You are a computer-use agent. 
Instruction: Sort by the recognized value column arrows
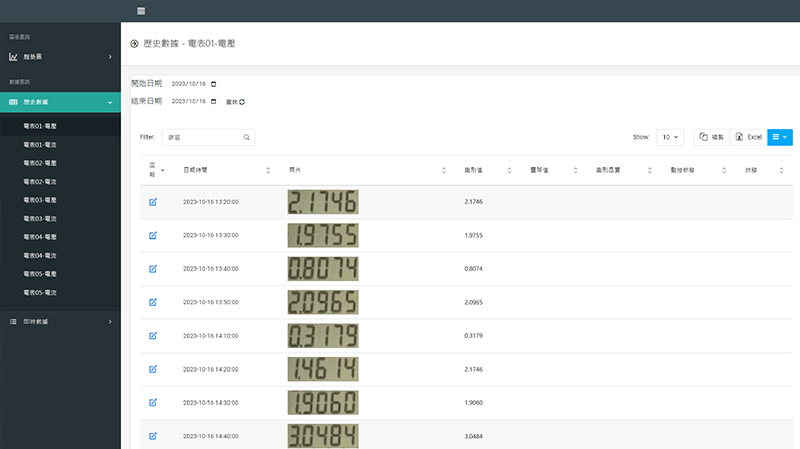509,170
